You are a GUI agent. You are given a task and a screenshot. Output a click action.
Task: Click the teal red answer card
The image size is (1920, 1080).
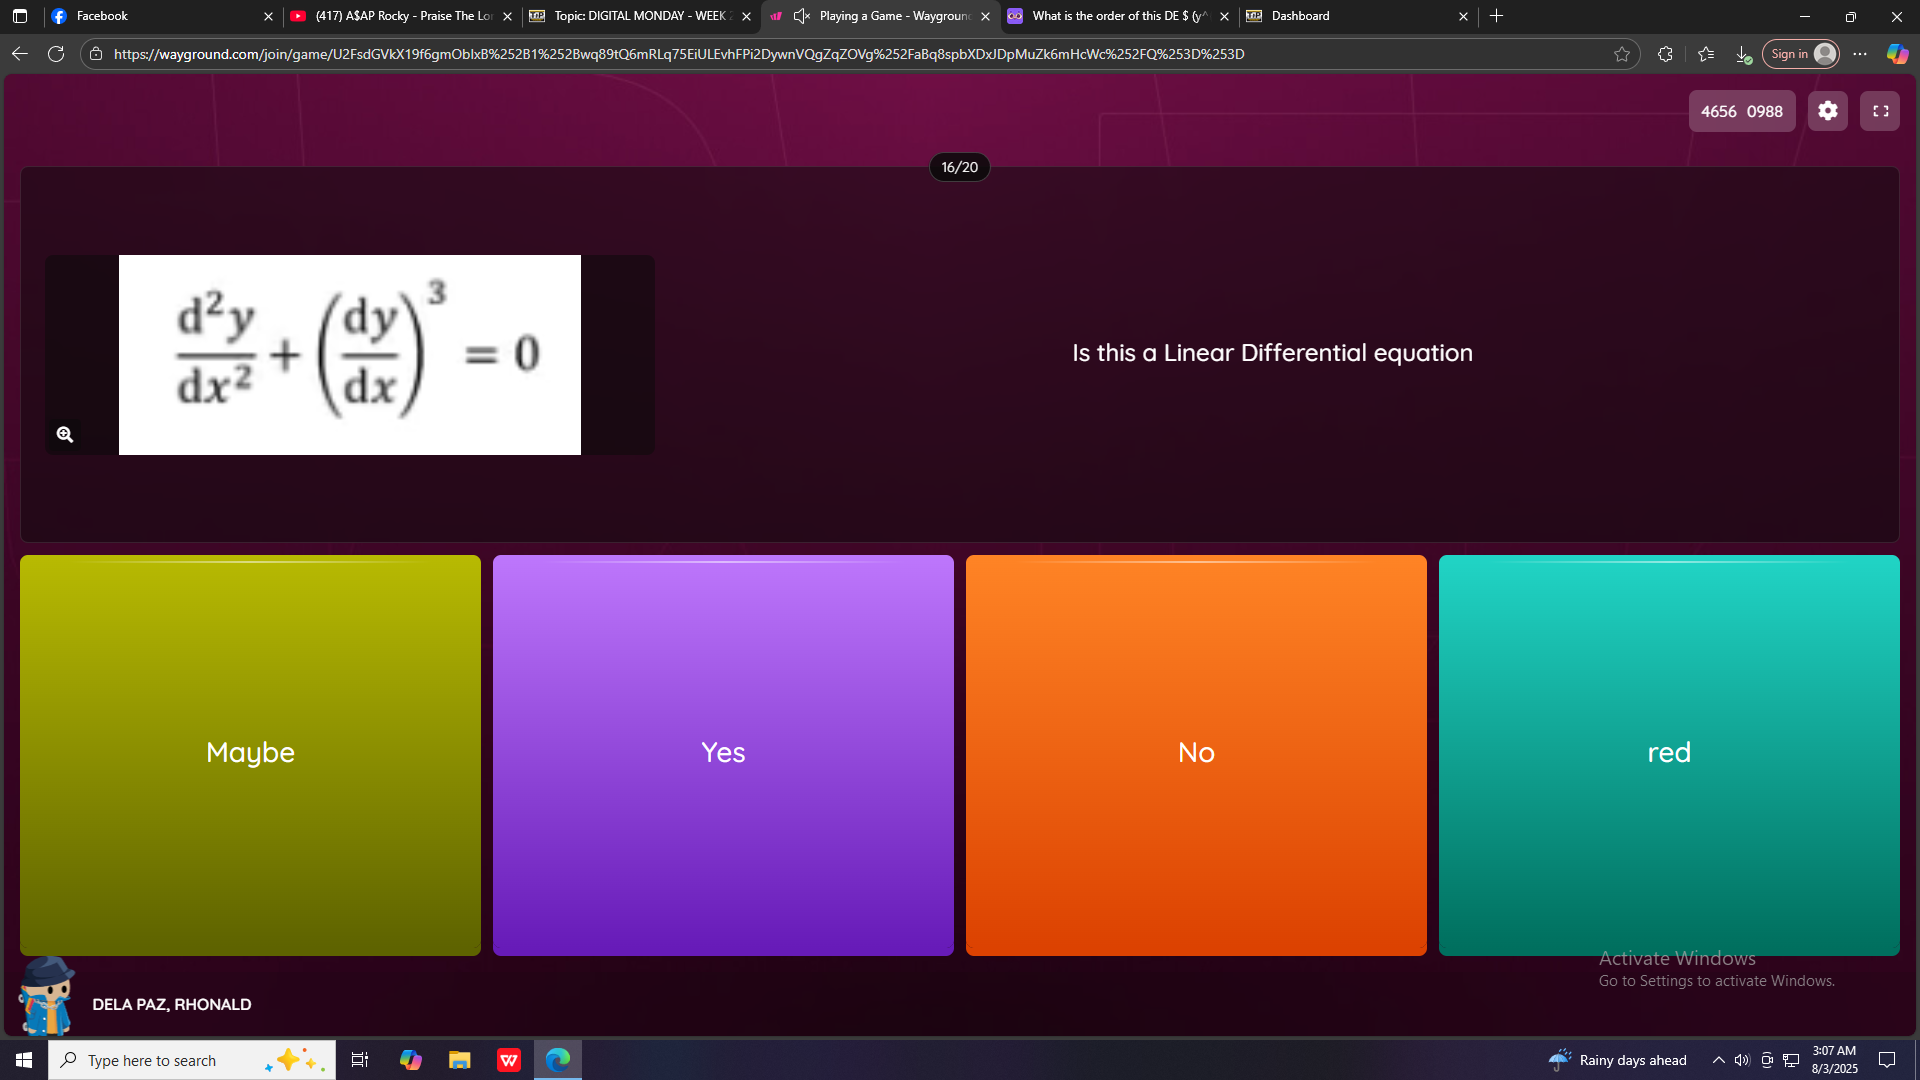(1668, 753)
